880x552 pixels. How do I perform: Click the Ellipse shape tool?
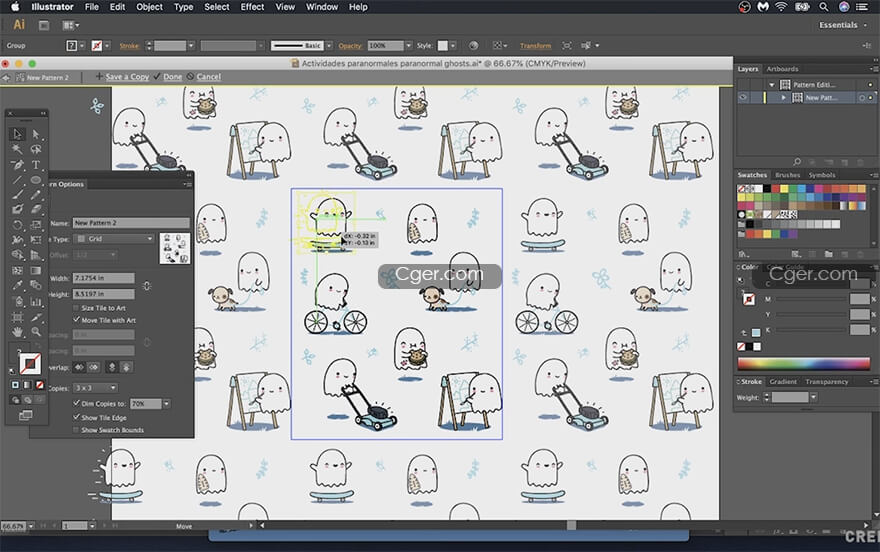36,180
